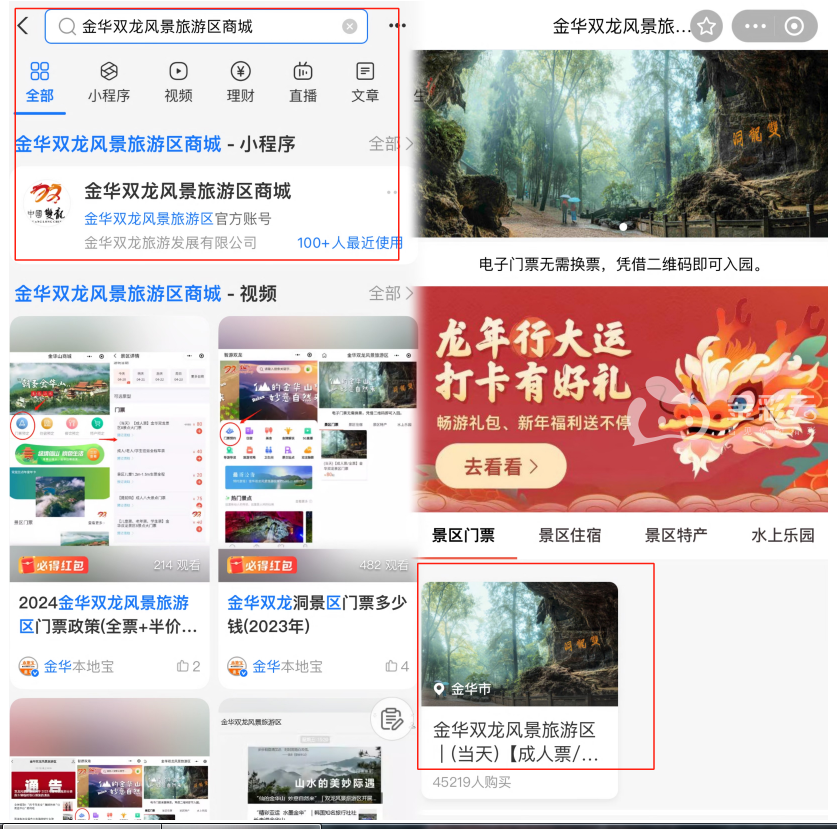Click the search box with 金华双龙风景旅游区商城
The image size is (837, 829).
point(206,26)
